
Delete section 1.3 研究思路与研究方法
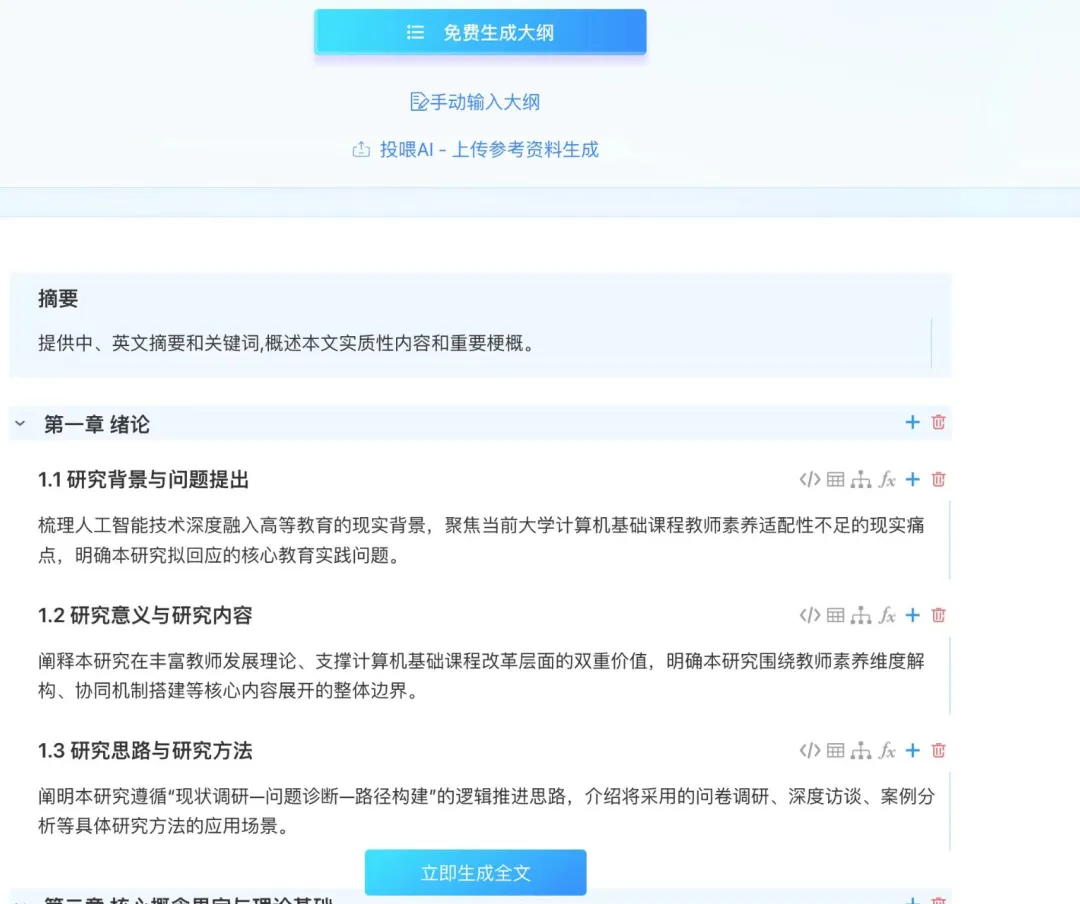click(938, 750)
